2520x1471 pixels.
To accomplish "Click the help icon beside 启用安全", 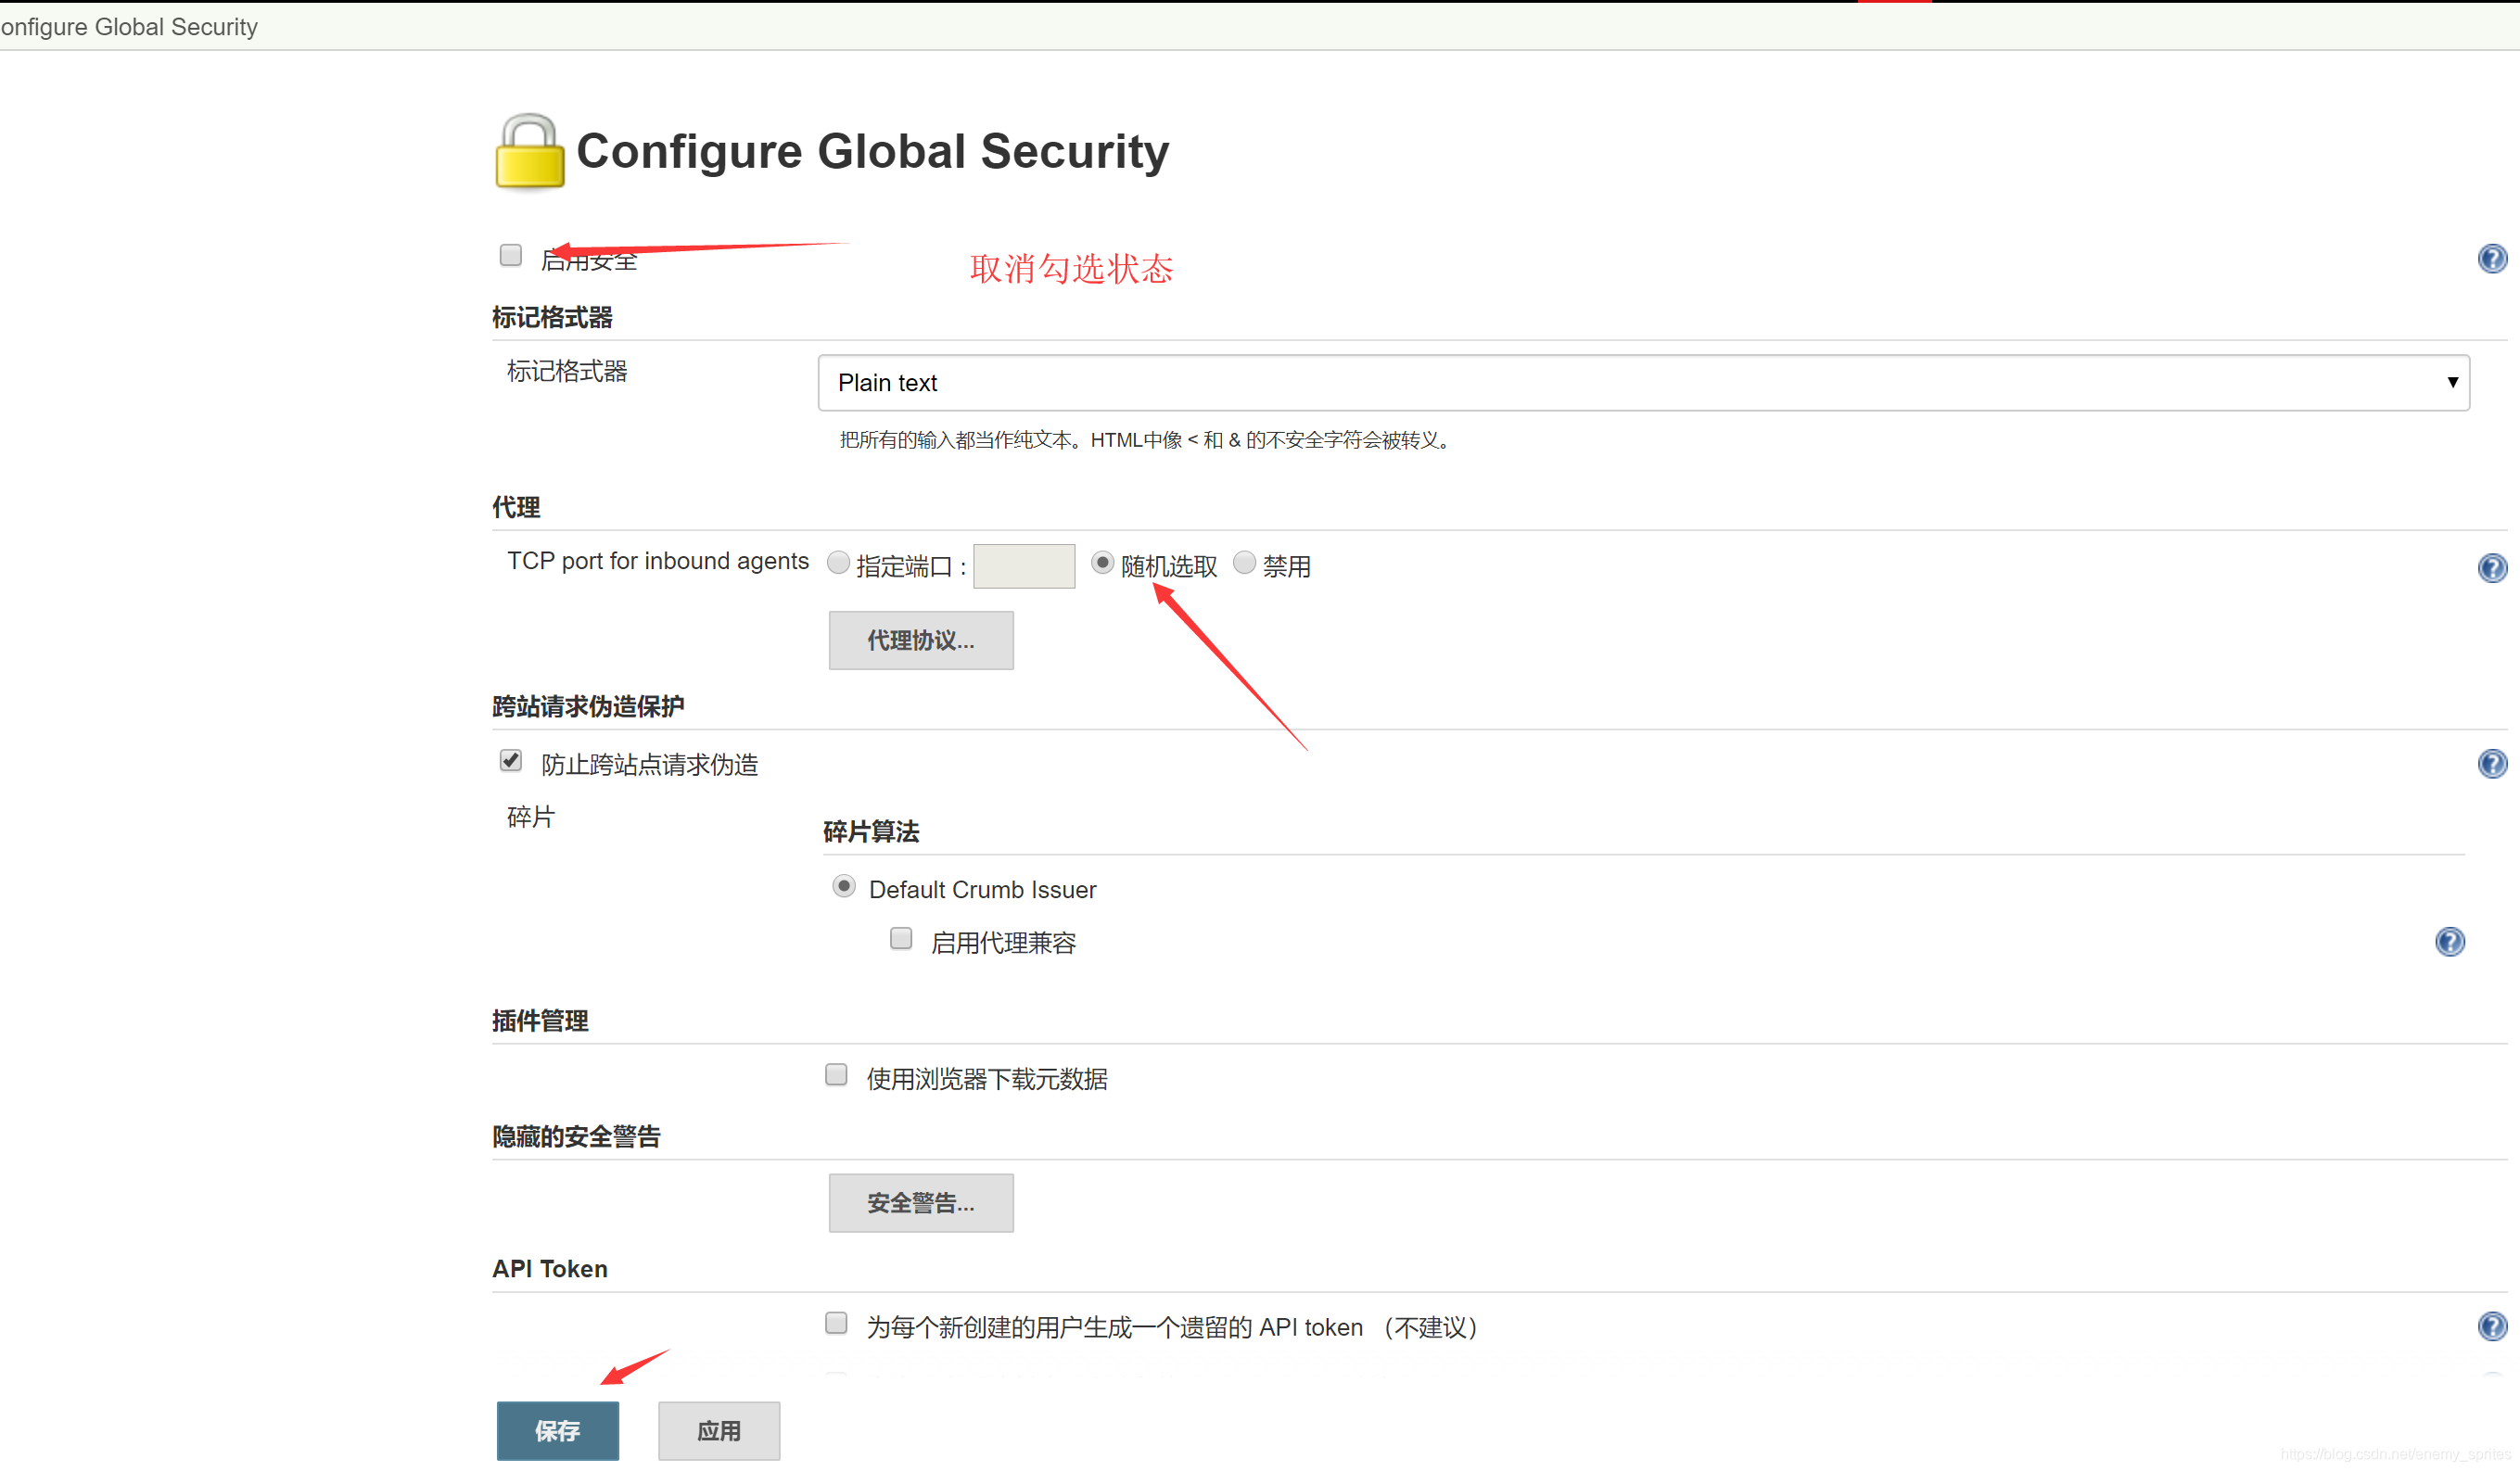I will (x=2491, y=259).
